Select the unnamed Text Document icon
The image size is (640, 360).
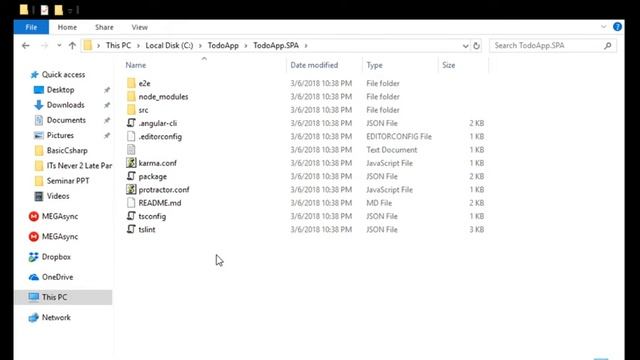click(131, 150)
